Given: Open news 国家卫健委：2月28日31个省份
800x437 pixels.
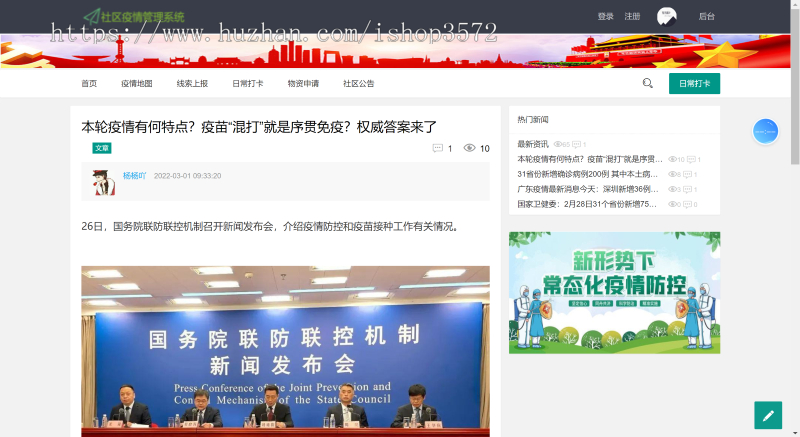Looking at the screenshot, I should [587, 203].
